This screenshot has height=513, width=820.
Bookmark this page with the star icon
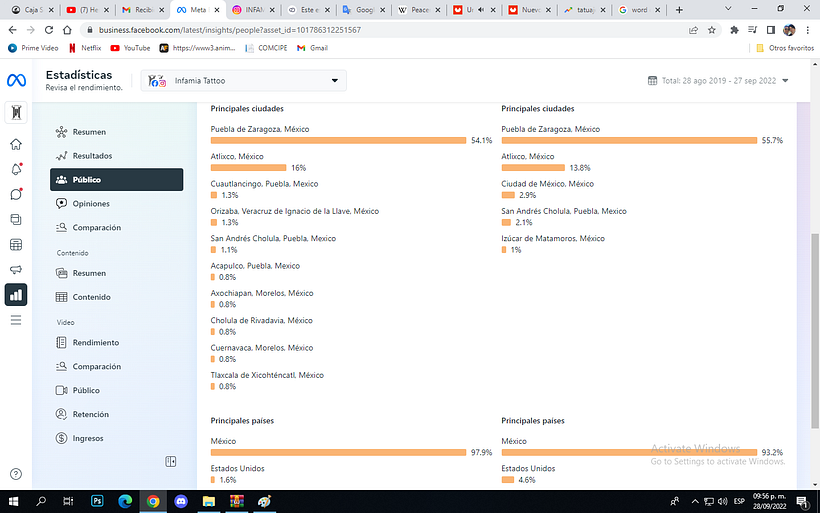712,30
